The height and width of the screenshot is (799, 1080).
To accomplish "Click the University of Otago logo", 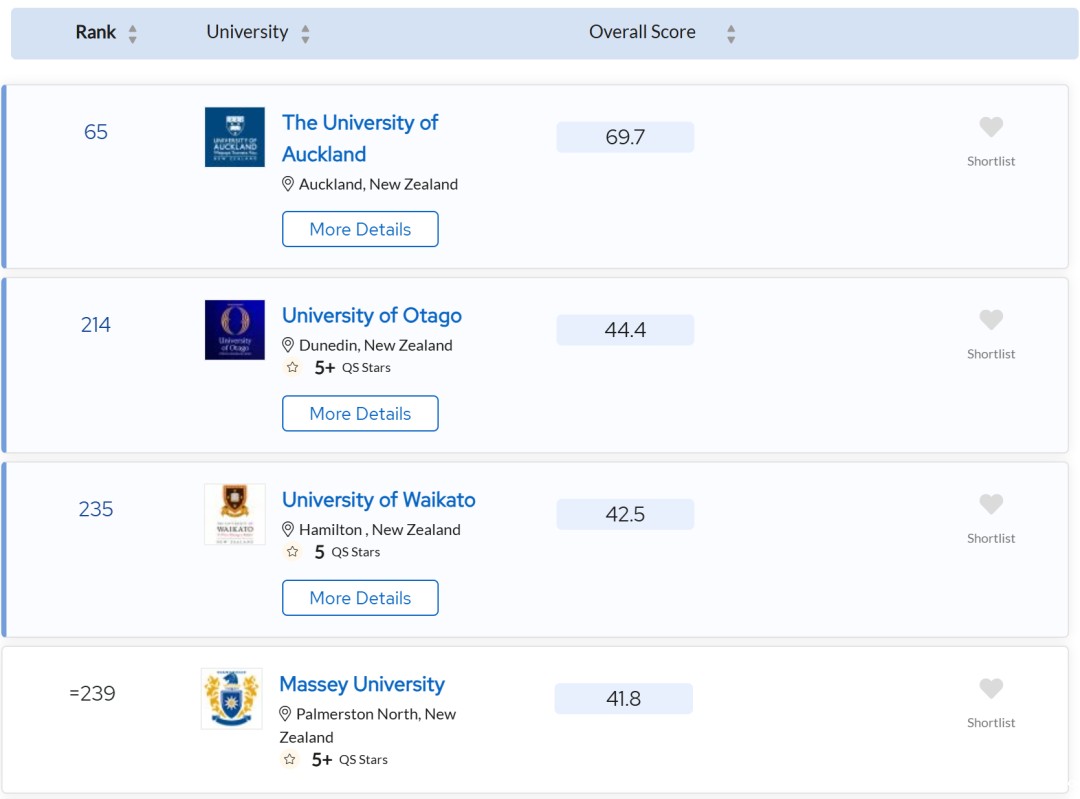I will pos(234,330).
